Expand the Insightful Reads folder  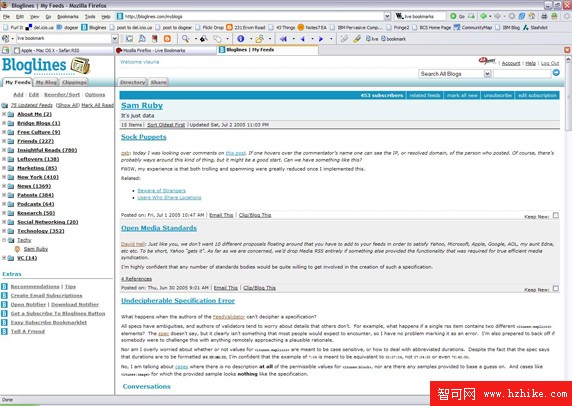point(4,150)
